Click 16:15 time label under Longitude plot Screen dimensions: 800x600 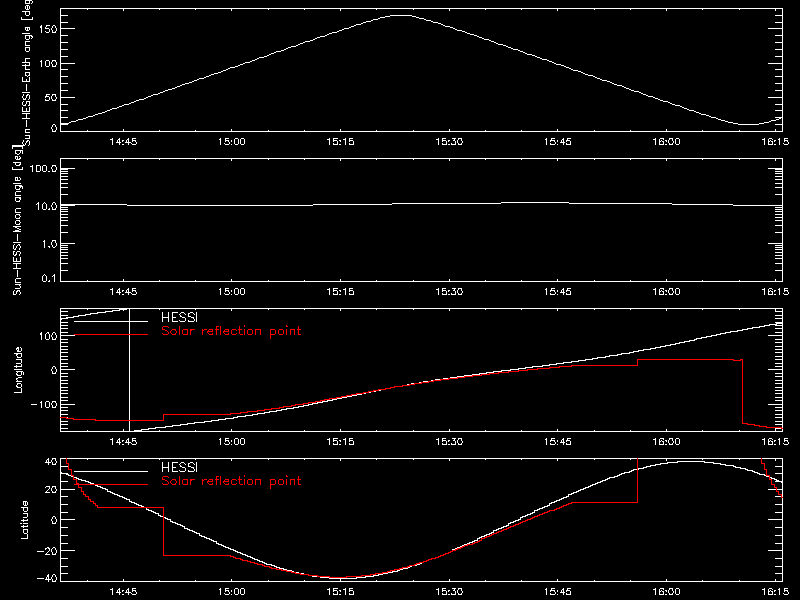pos(775,442)
